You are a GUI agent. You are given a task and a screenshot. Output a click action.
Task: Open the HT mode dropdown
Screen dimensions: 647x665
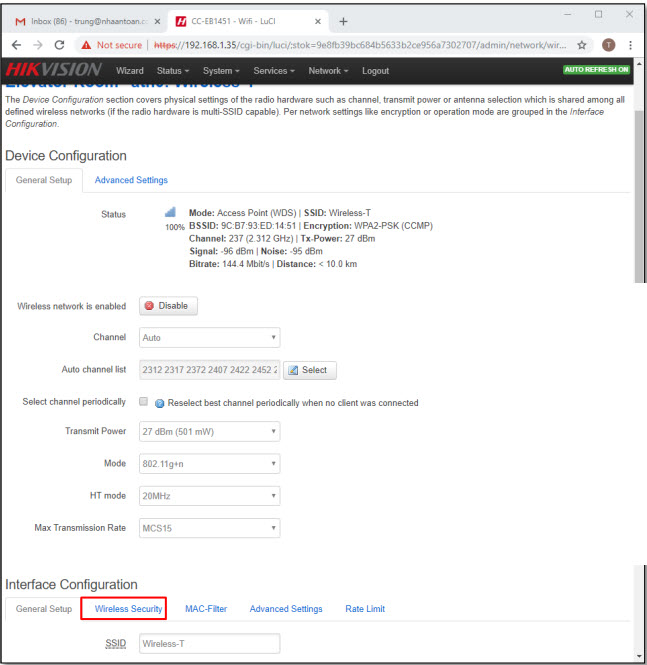[209, 496]
